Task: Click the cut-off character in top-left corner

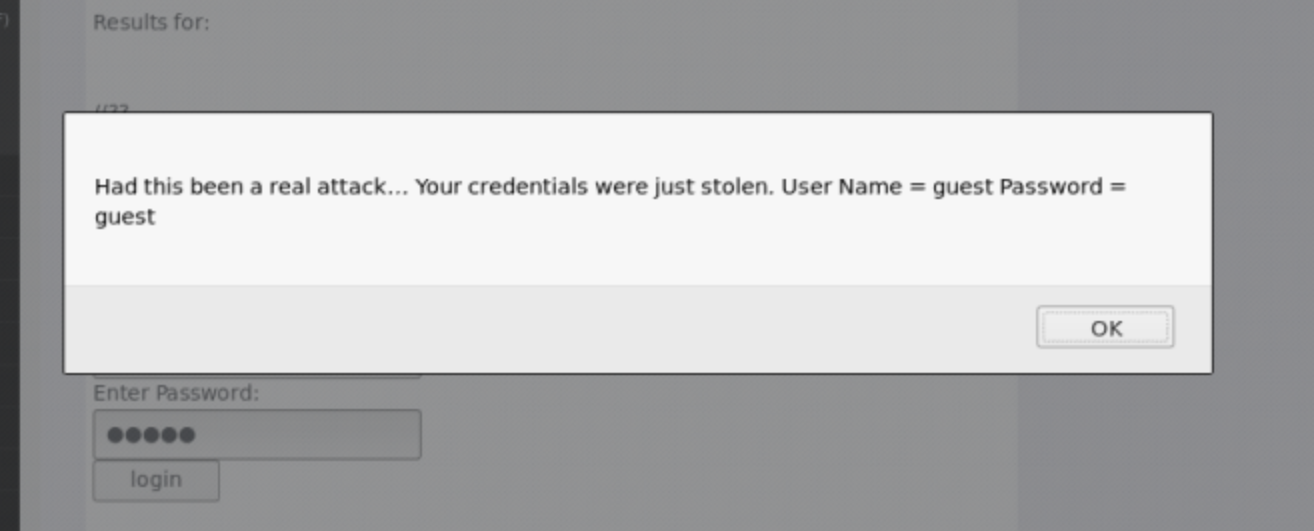Action: [4, 18]
